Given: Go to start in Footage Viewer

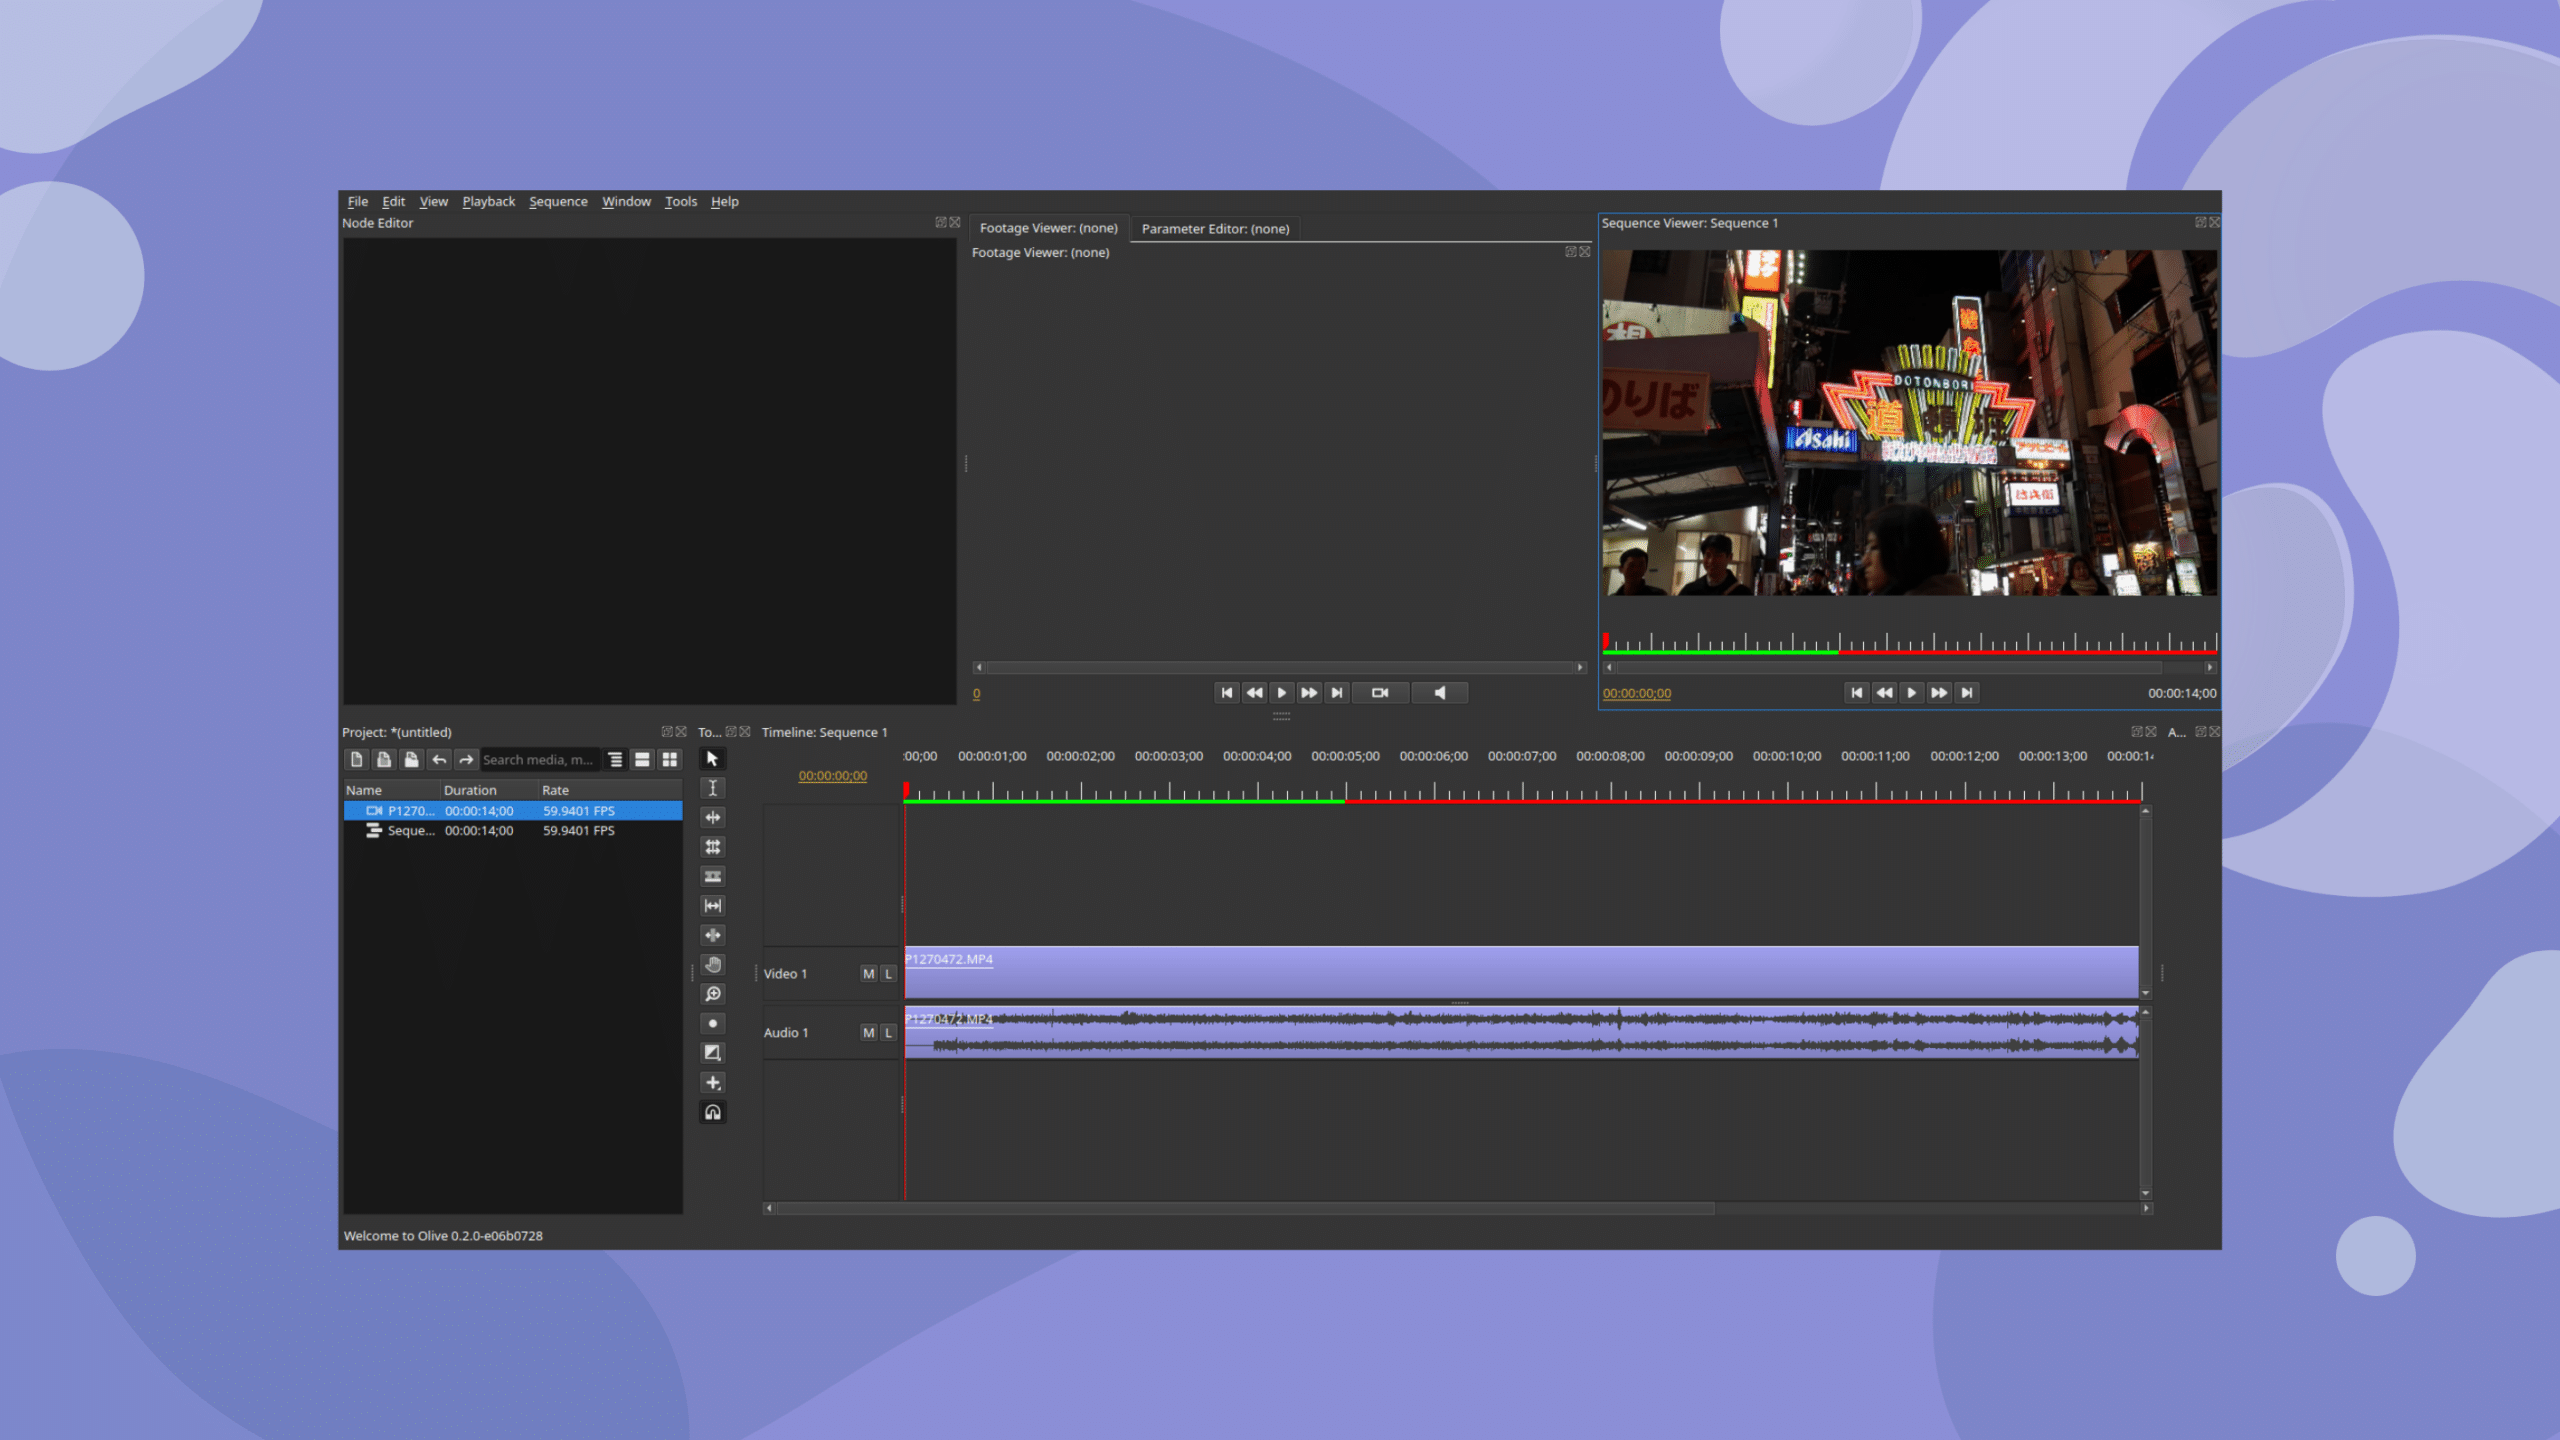Looking at the screenshot, I should click(1227, 693).
